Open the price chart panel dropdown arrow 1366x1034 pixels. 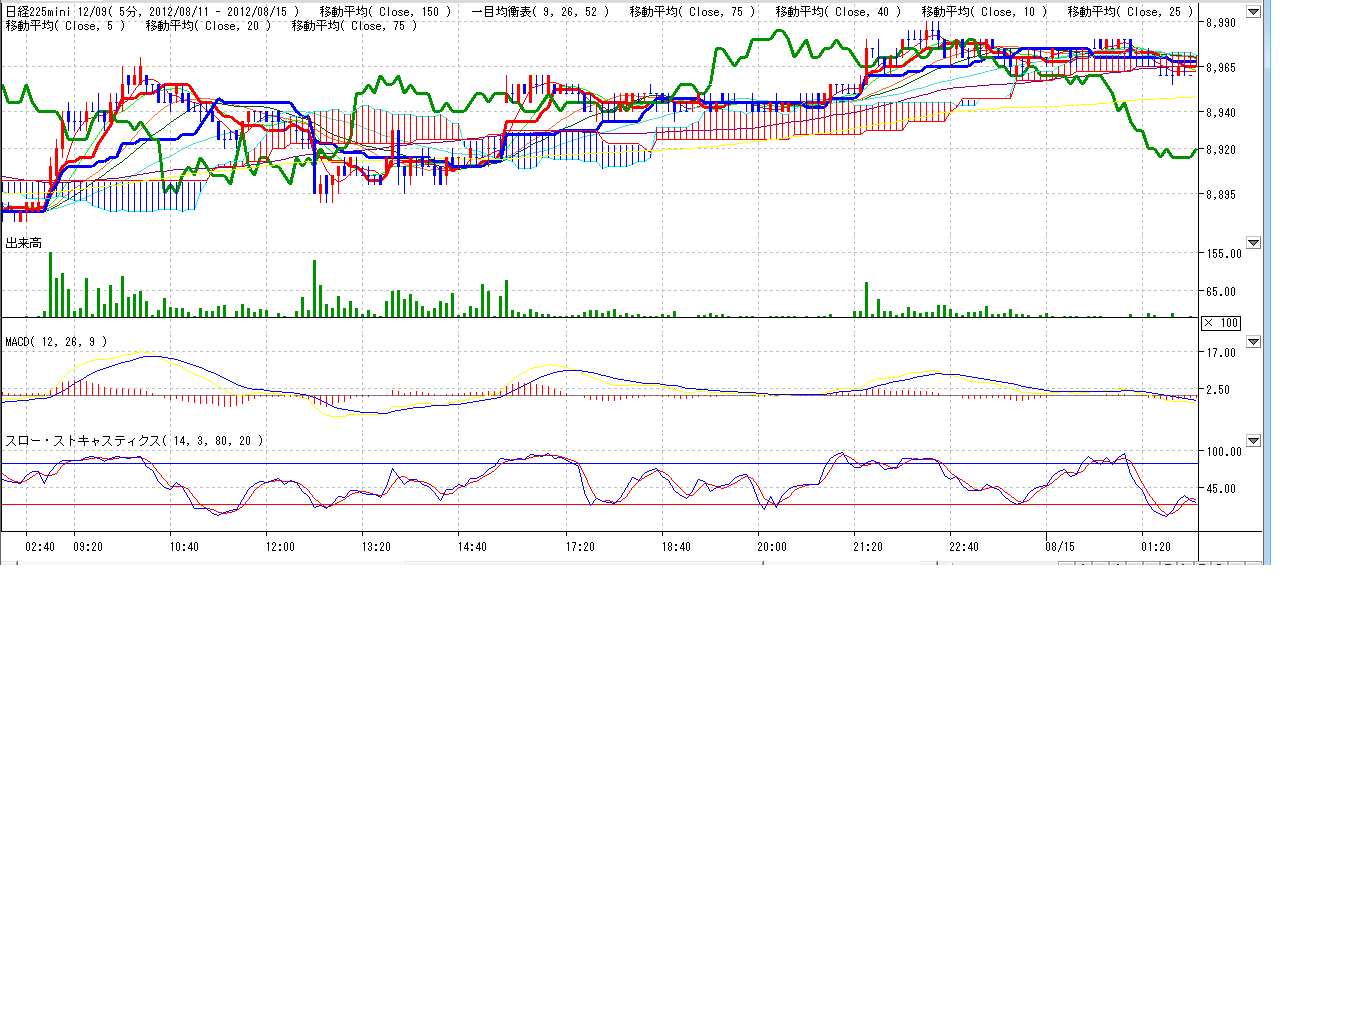(x=1253, y=12)
